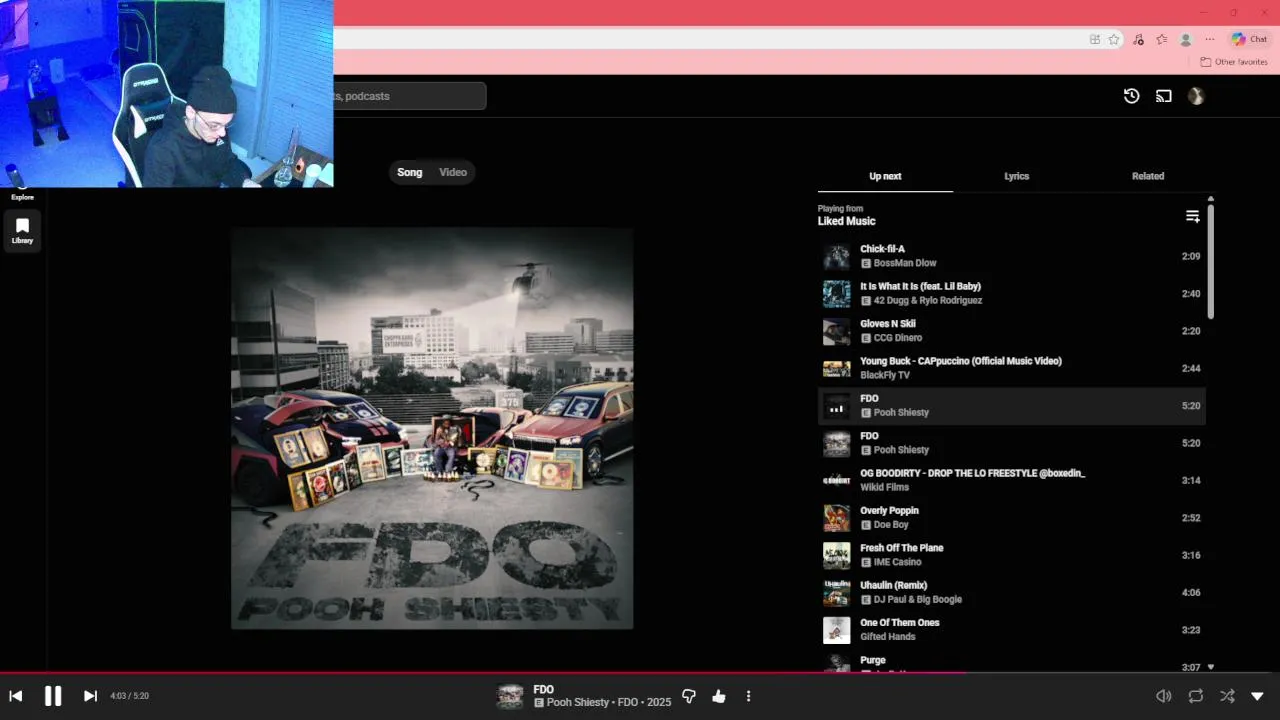Open browser profile icon

(x=1186, y=39)
